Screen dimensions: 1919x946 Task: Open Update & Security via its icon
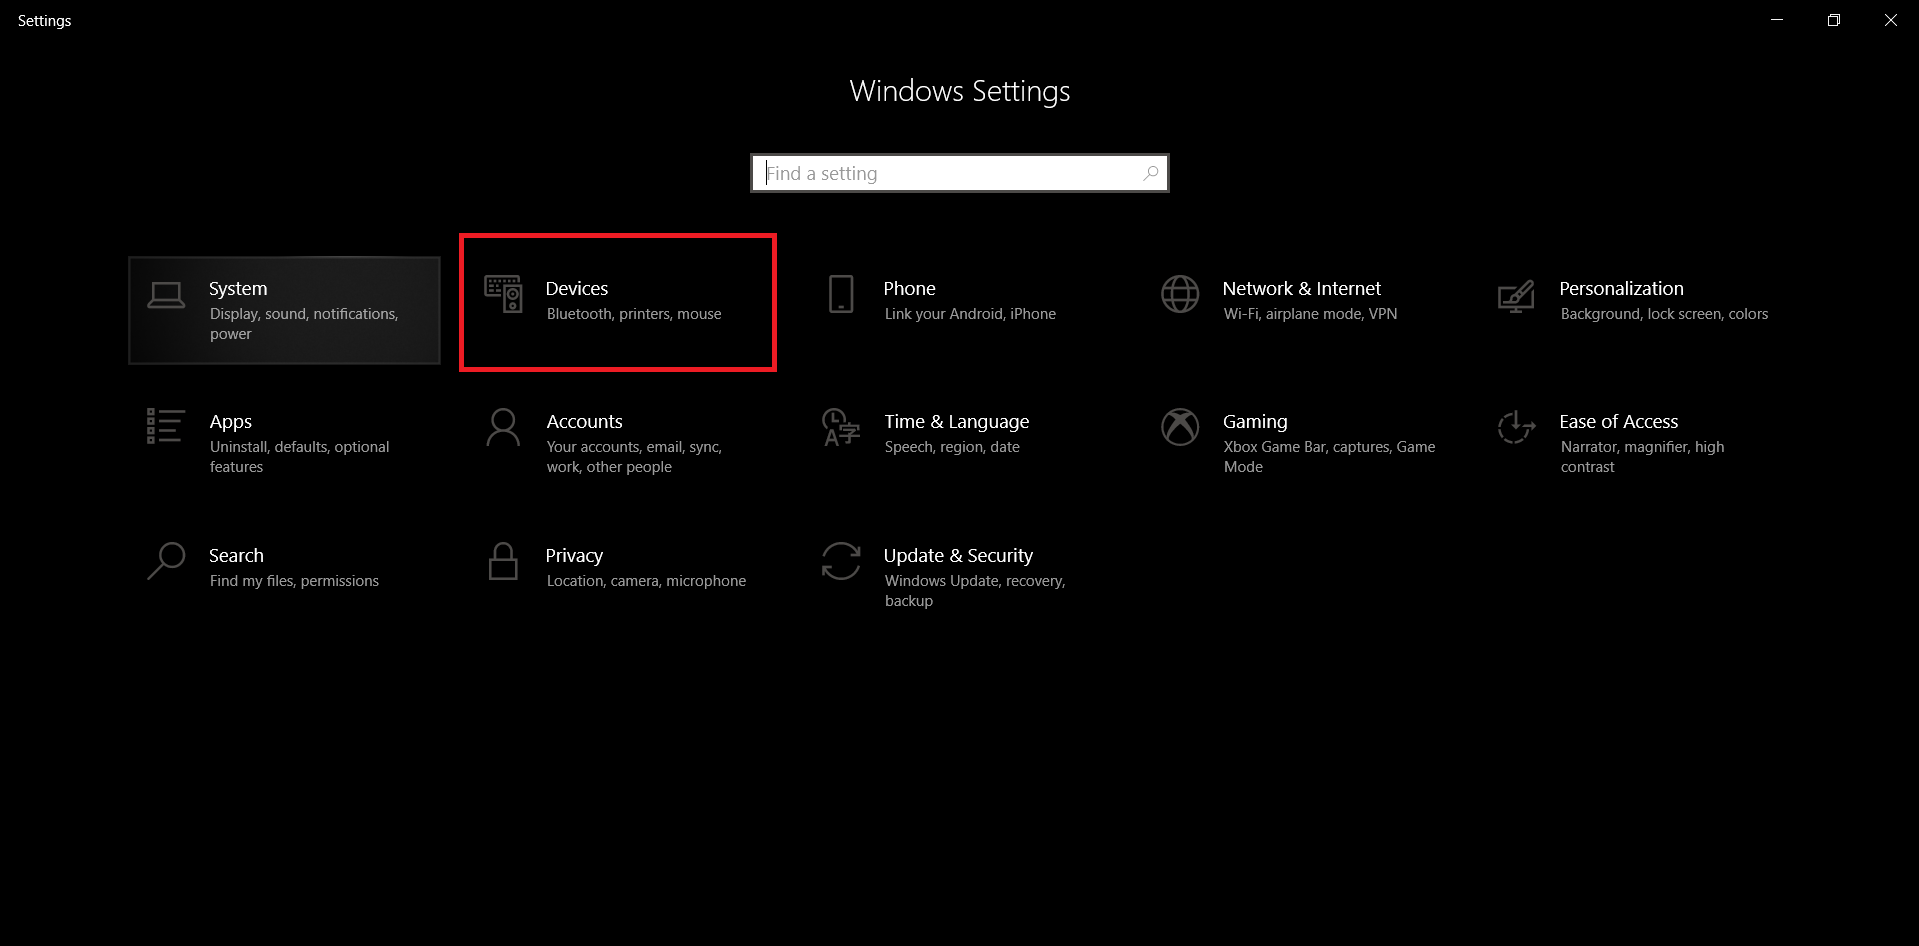(x=841, y=562)
